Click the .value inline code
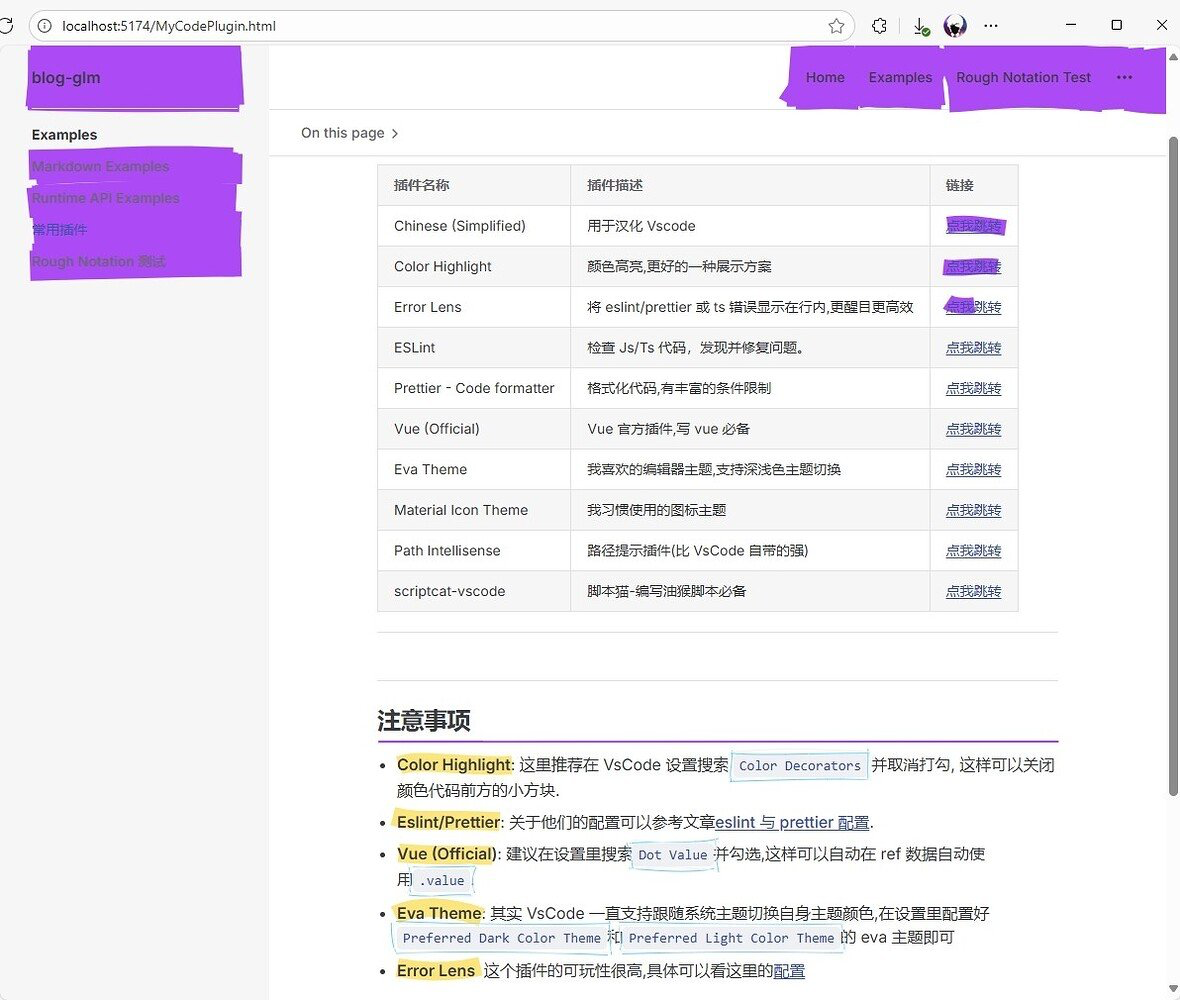1180x1000 pixels. click(442, 880)
